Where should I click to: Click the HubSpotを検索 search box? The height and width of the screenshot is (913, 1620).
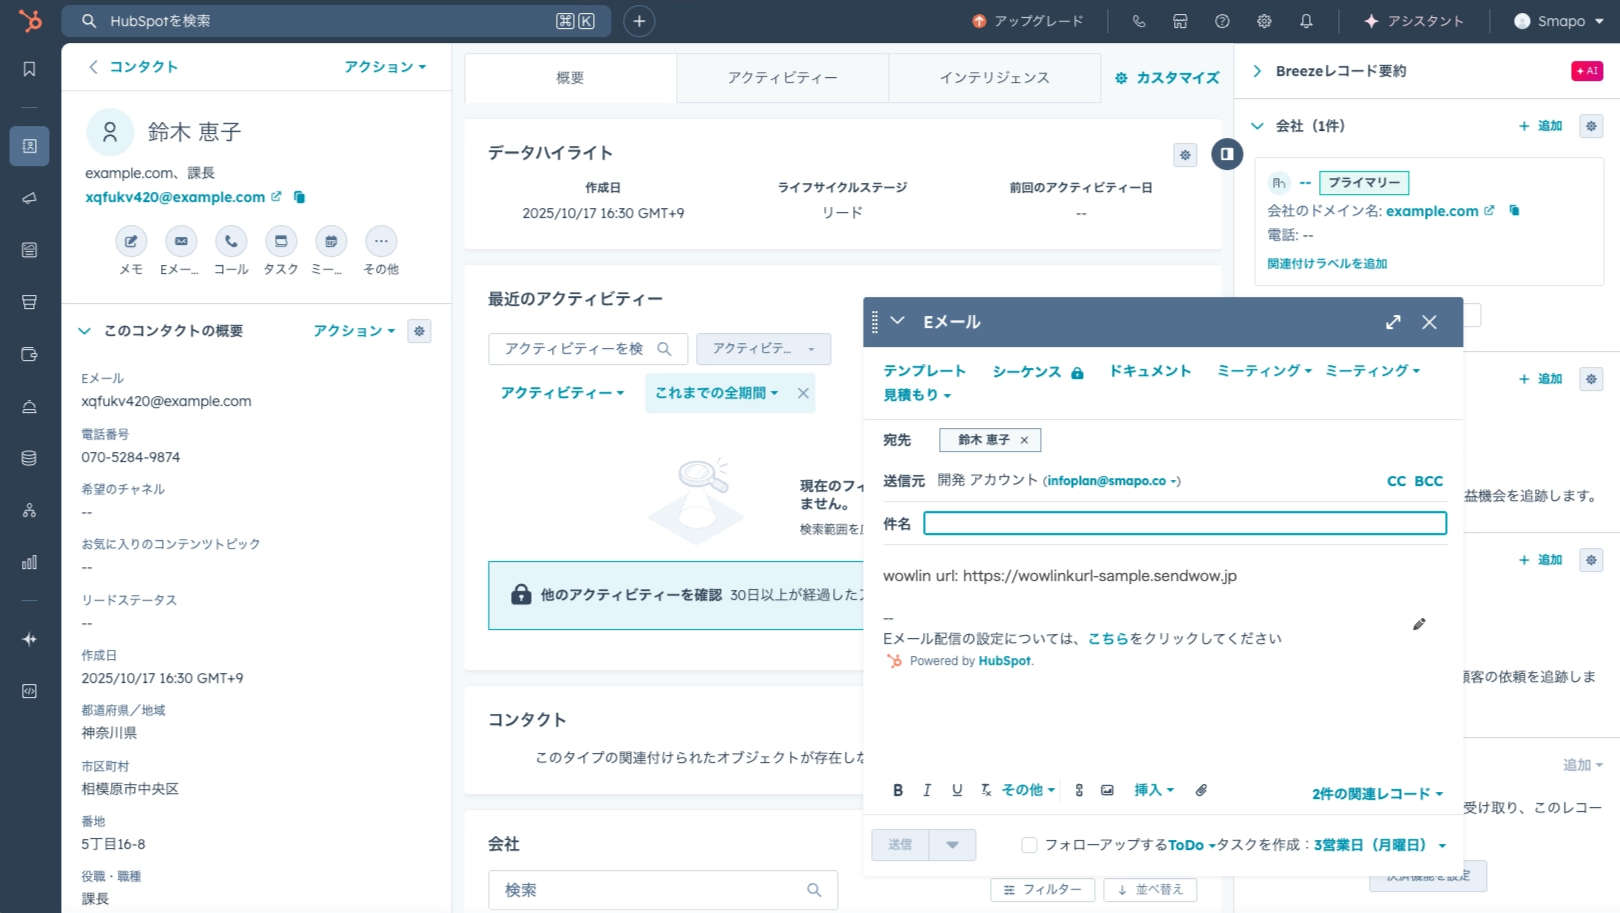336,21
